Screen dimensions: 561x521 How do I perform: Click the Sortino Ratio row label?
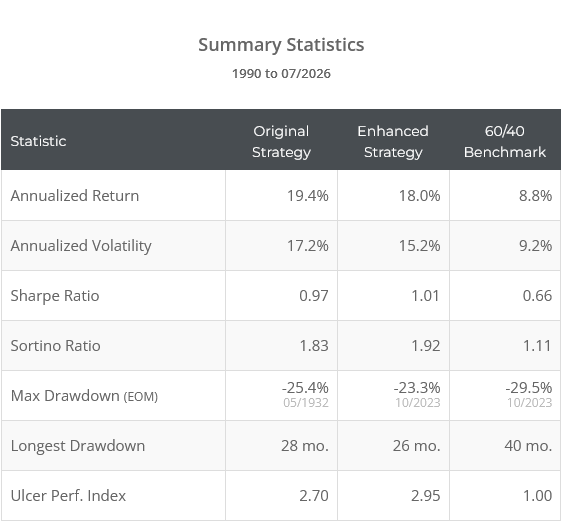(x=55, y=346)
